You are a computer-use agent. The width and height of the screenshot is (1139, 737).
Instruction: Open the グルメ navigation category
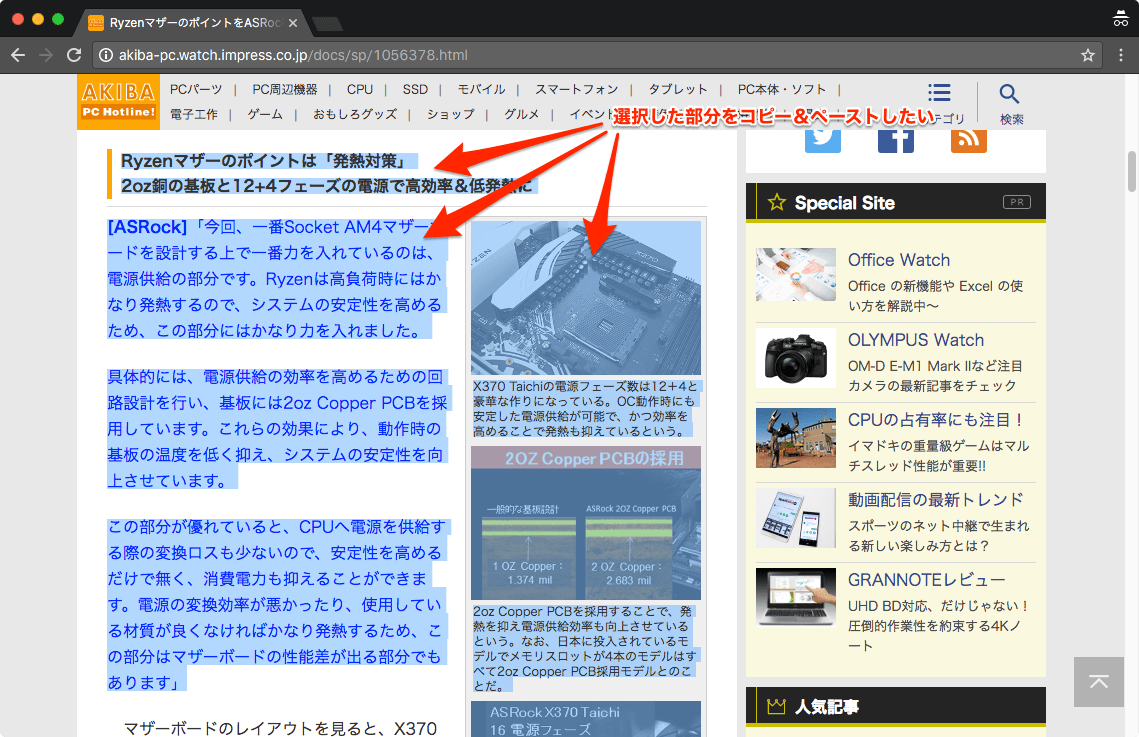(x=522, y=114)
